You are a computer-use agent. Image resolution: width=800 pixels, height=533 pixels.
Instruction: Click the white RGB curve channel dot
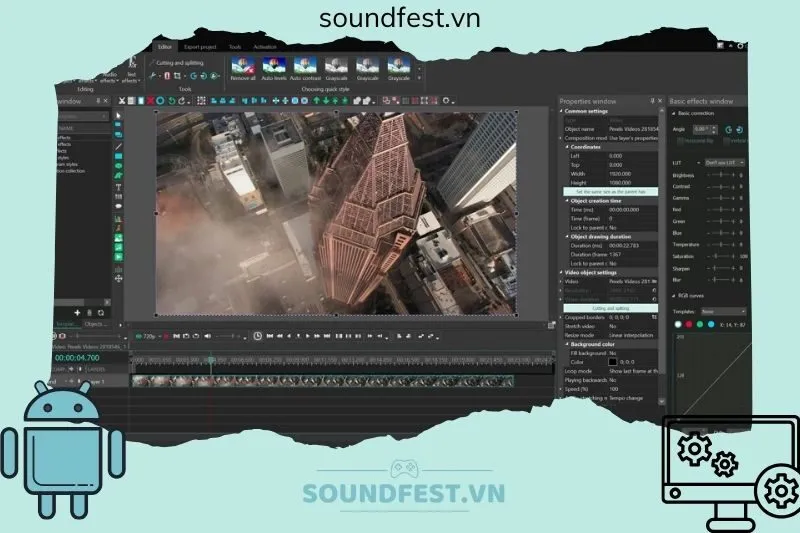(677, 324)
